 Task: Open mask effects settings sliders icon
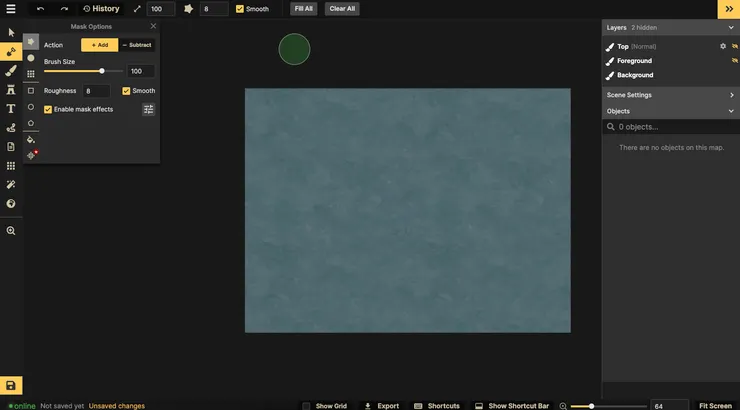coord(149,109)
